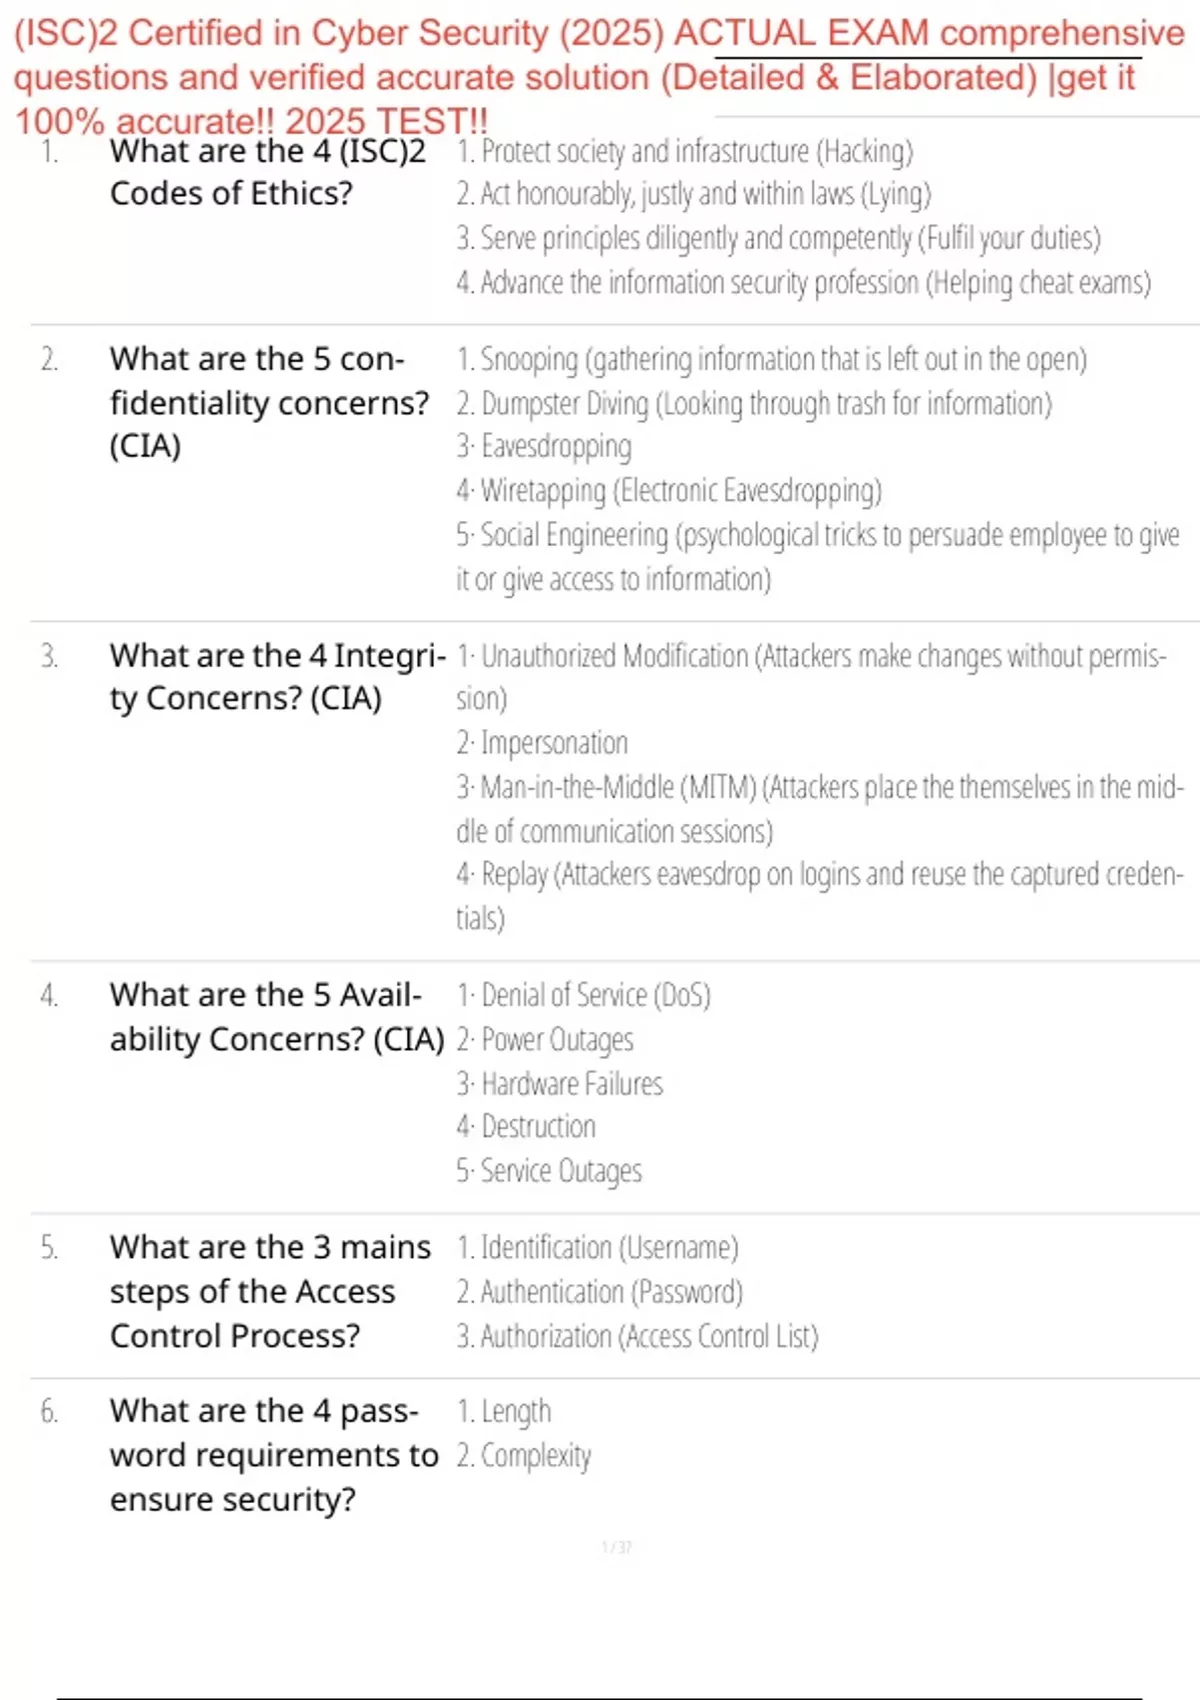Click the "Dumpster Diving" answer line

[754, 404]
